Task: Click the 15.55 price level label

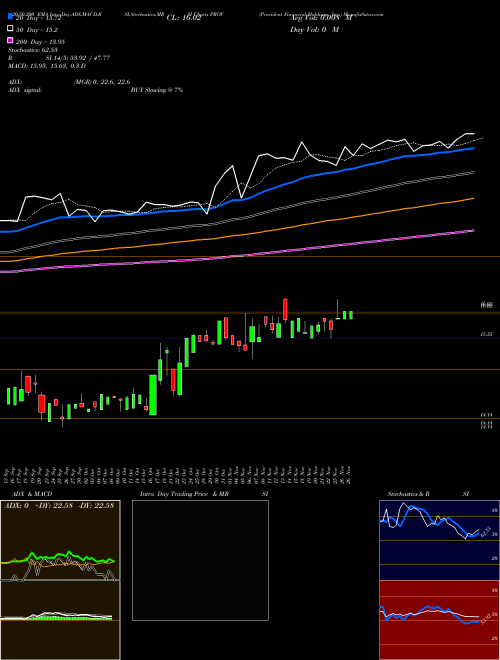Action: tap(487, 334)
